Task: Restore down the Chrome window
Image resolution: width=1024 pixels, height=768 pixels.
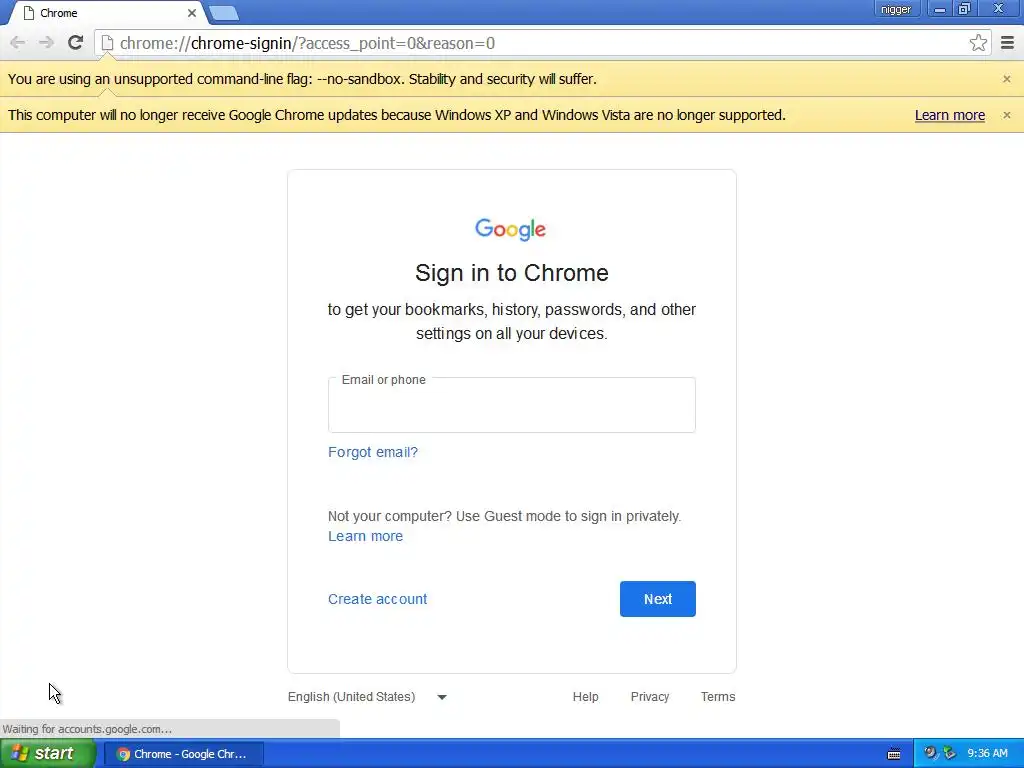Action: (964, 9)
